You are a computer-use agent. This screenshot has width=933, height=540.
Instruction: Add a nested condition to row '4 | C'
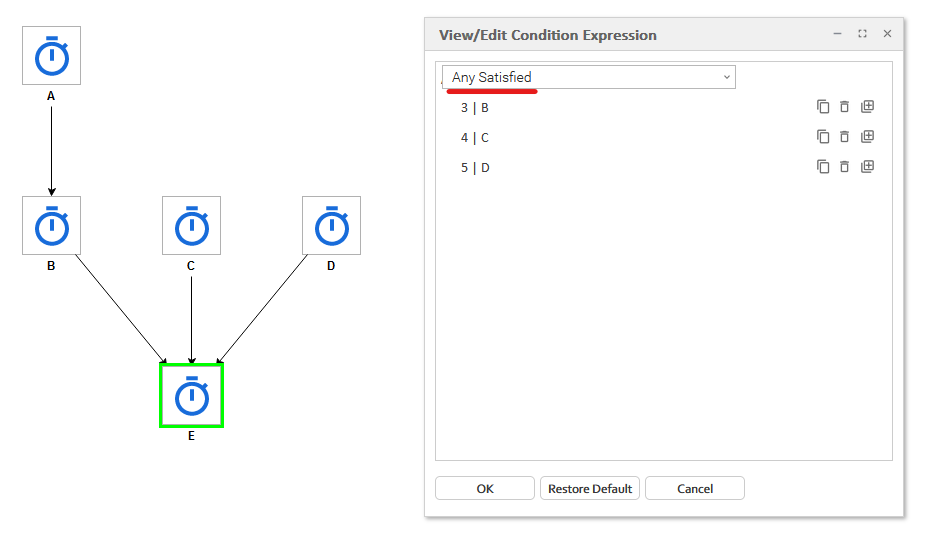867,137
